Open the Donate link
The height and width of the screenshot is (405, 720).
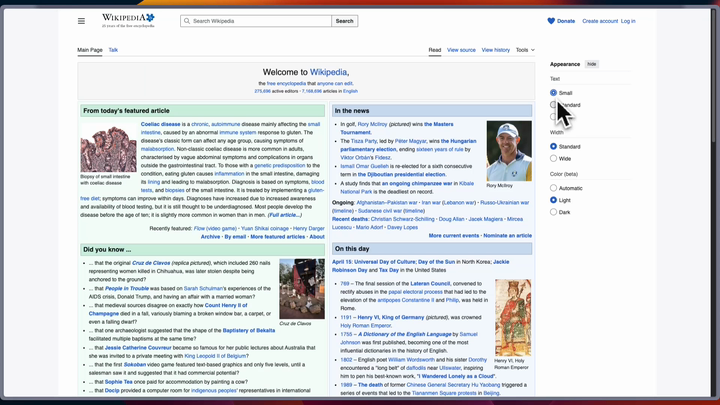point(566,21)
